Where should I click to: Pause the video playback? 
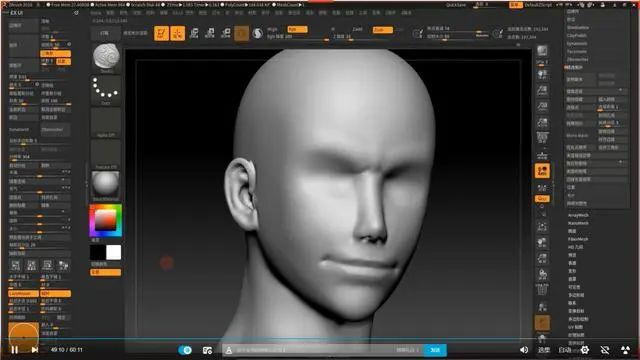coord(15,350)
